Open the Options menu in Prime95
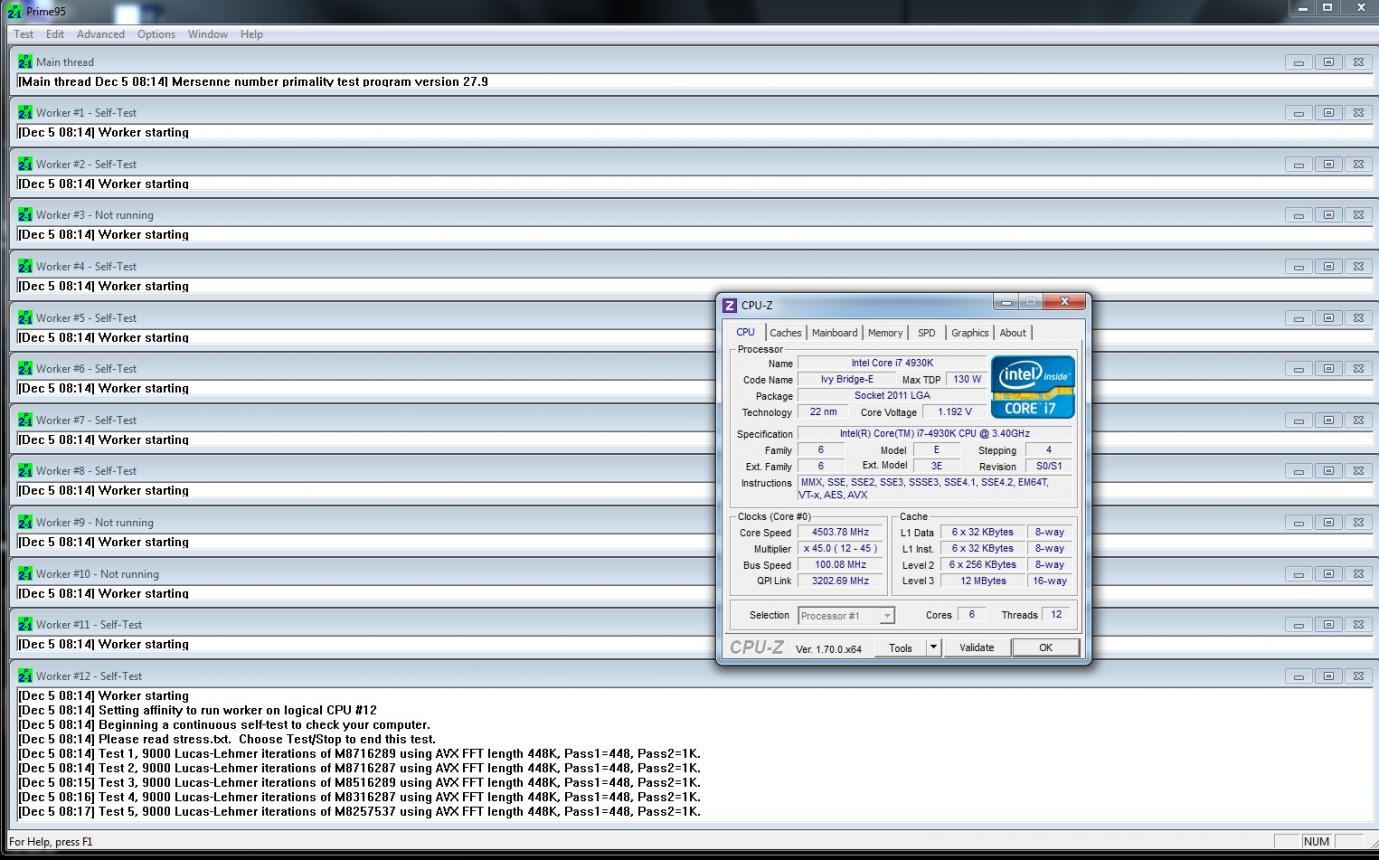 coord(156,34)
